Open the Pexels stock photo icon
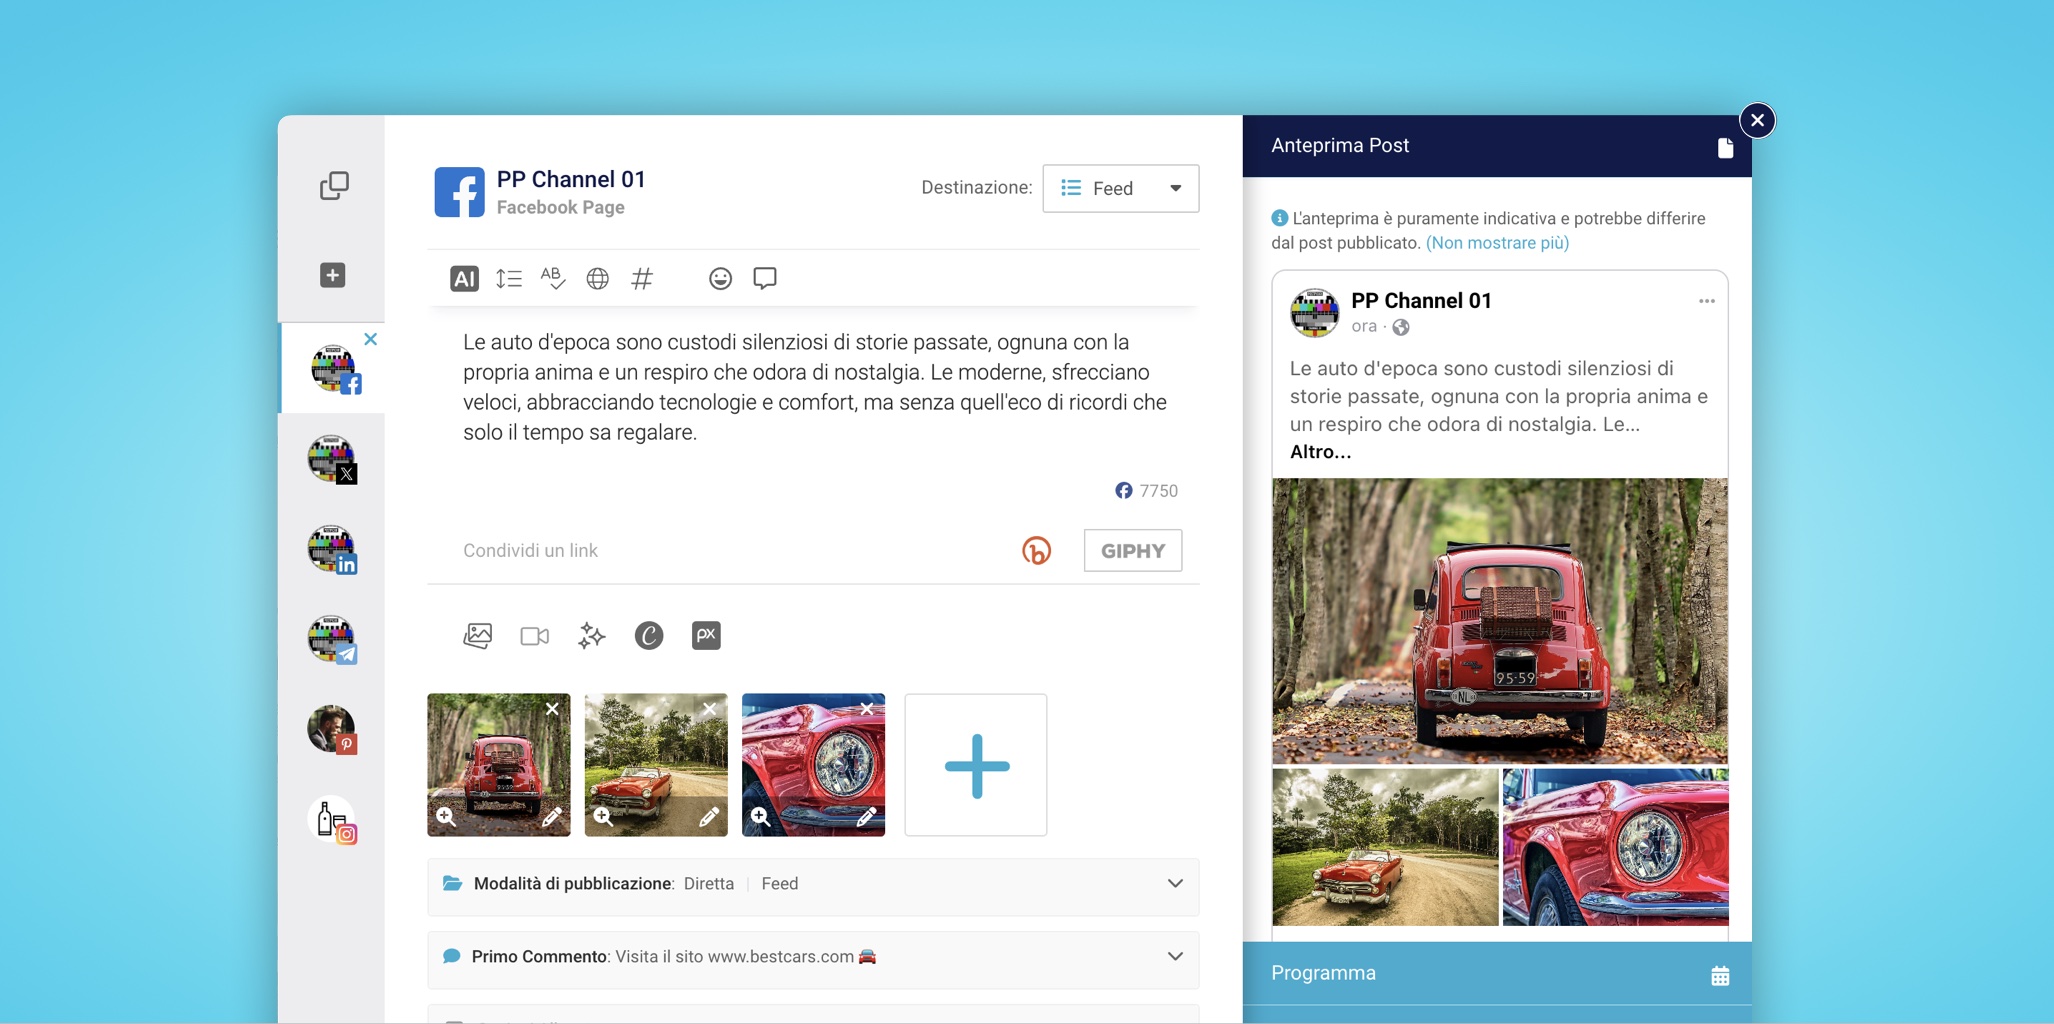The image size is (2054, 1024). [x=706, y=636]
